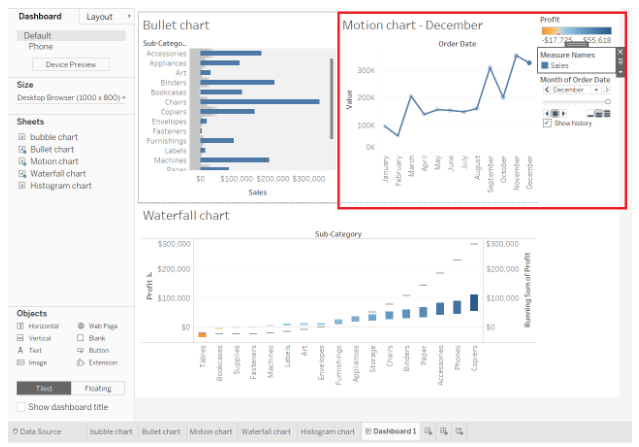Switch layout mode to Floating
Image resolution: width=639 pixels, height=447 pixels.
(98, 388)
